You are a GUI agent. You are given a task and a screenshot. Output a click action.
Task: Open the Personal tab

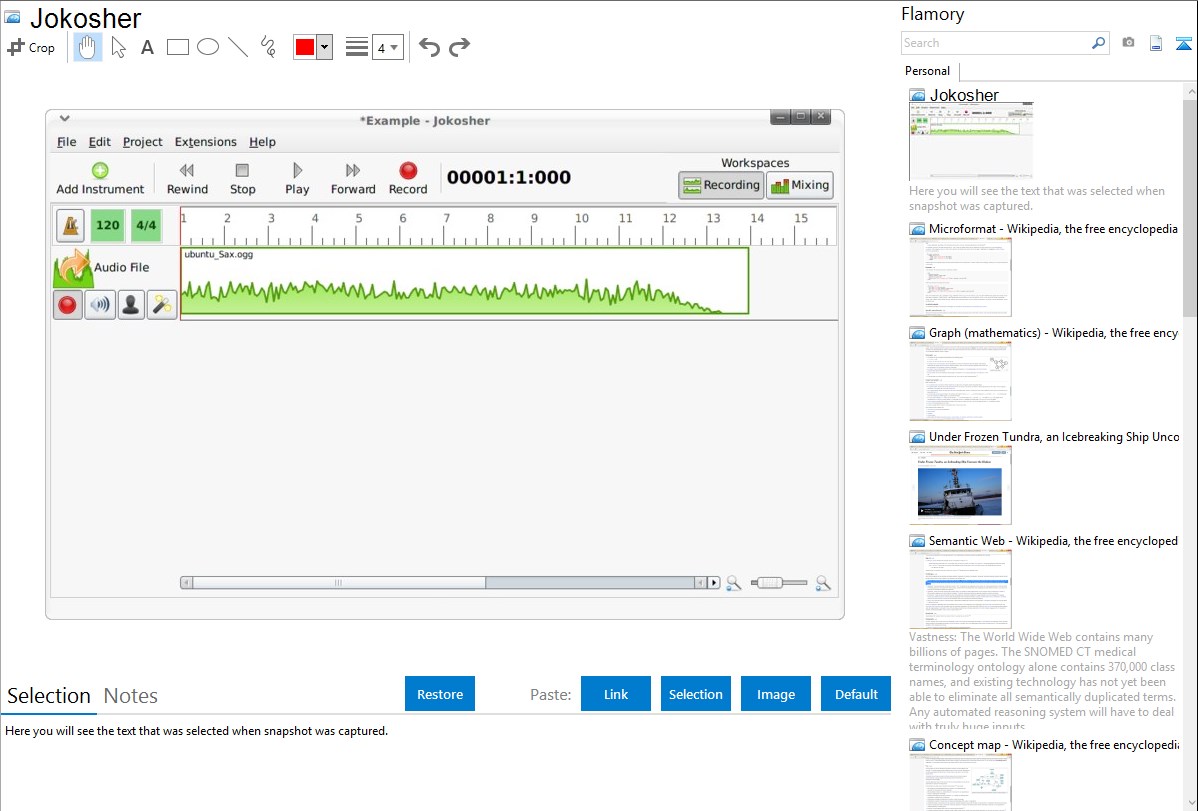coord(927,71)
